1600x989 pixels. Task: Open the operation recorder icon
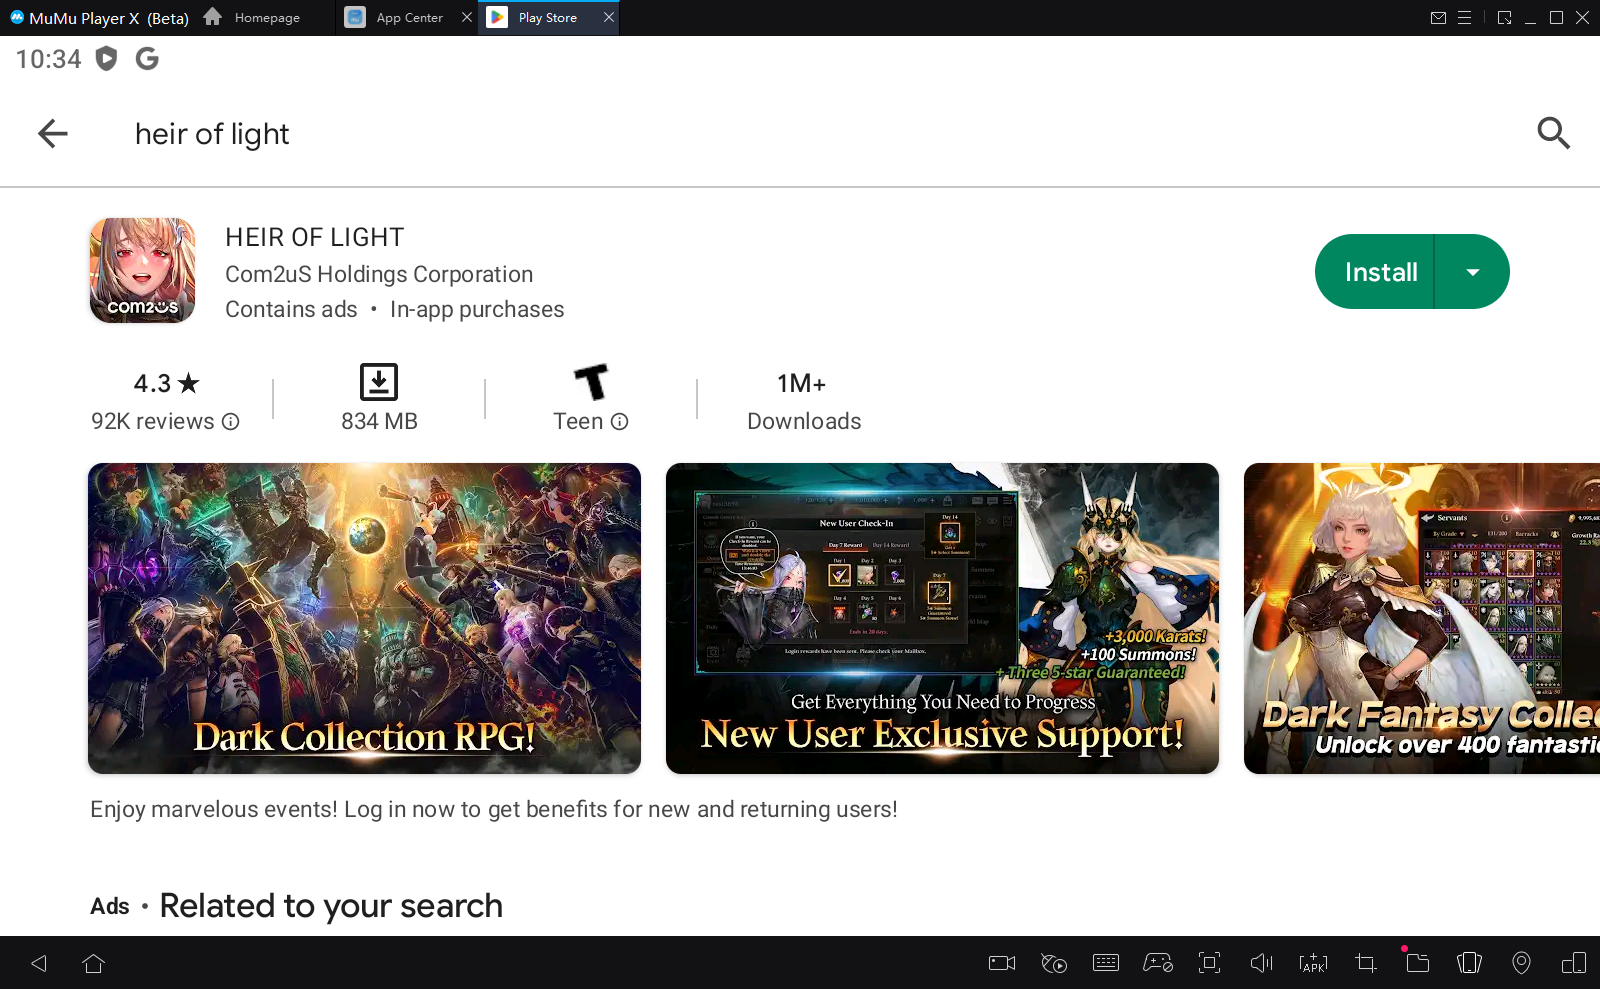coord(1054,963)
